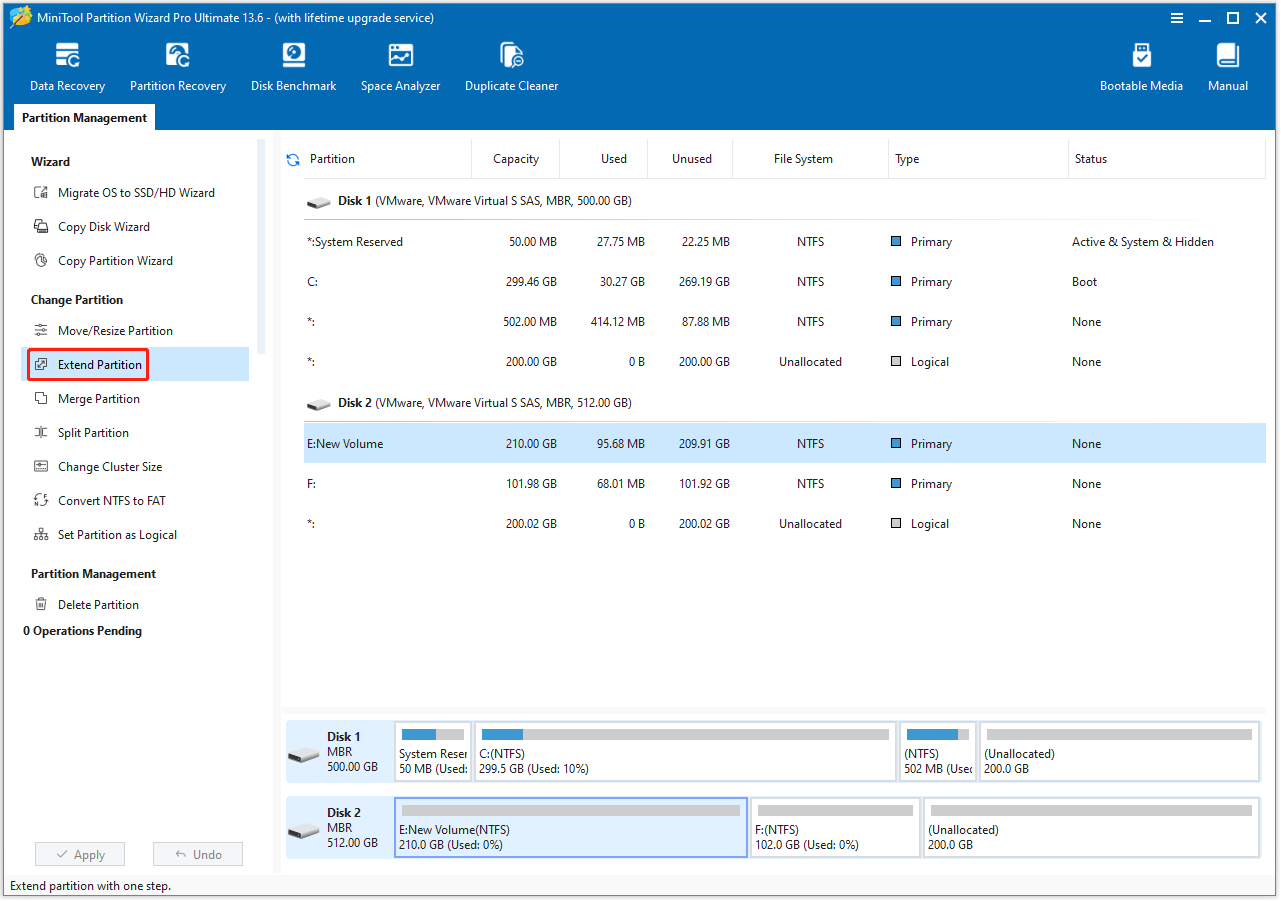The width and height of the screenshot is (1281, 901).
Task: Select the E:New Volume partition row
Action: click(x=785, y=444)
